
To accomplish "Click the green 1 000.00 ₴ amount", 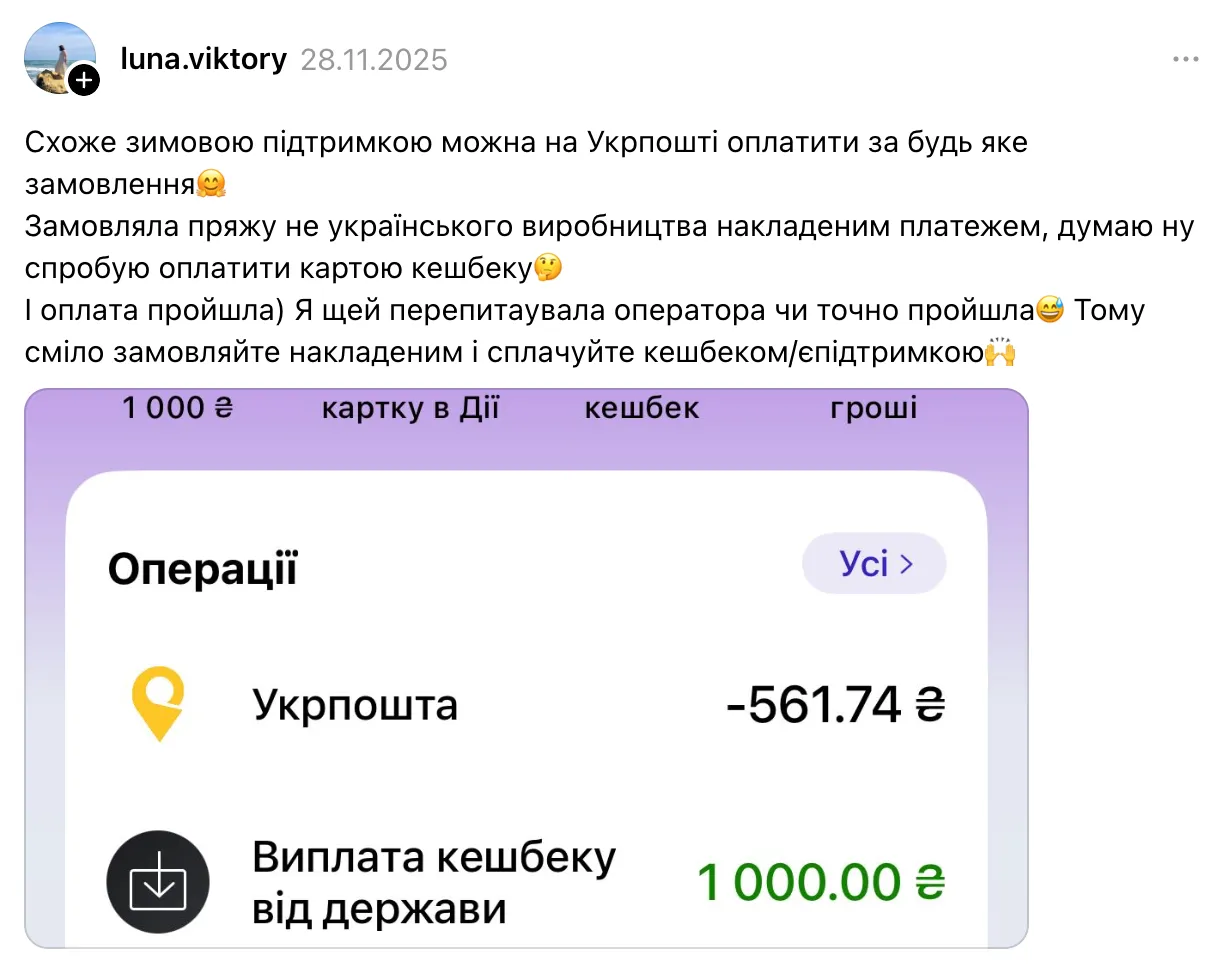I will [820, 880].
